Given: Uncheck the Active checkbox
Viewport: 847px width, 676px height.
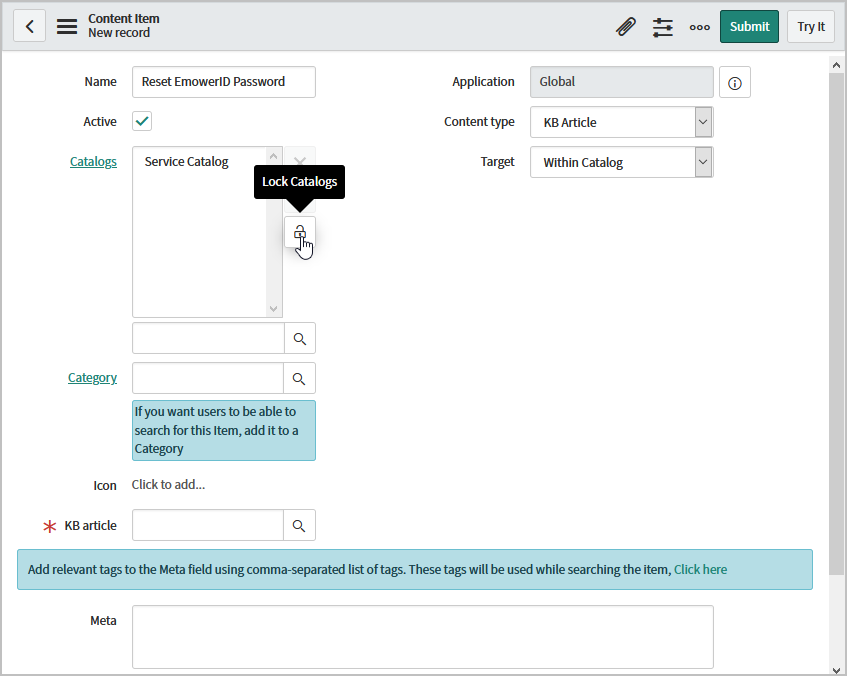Looking at the screenshot, I should (142, 122).
